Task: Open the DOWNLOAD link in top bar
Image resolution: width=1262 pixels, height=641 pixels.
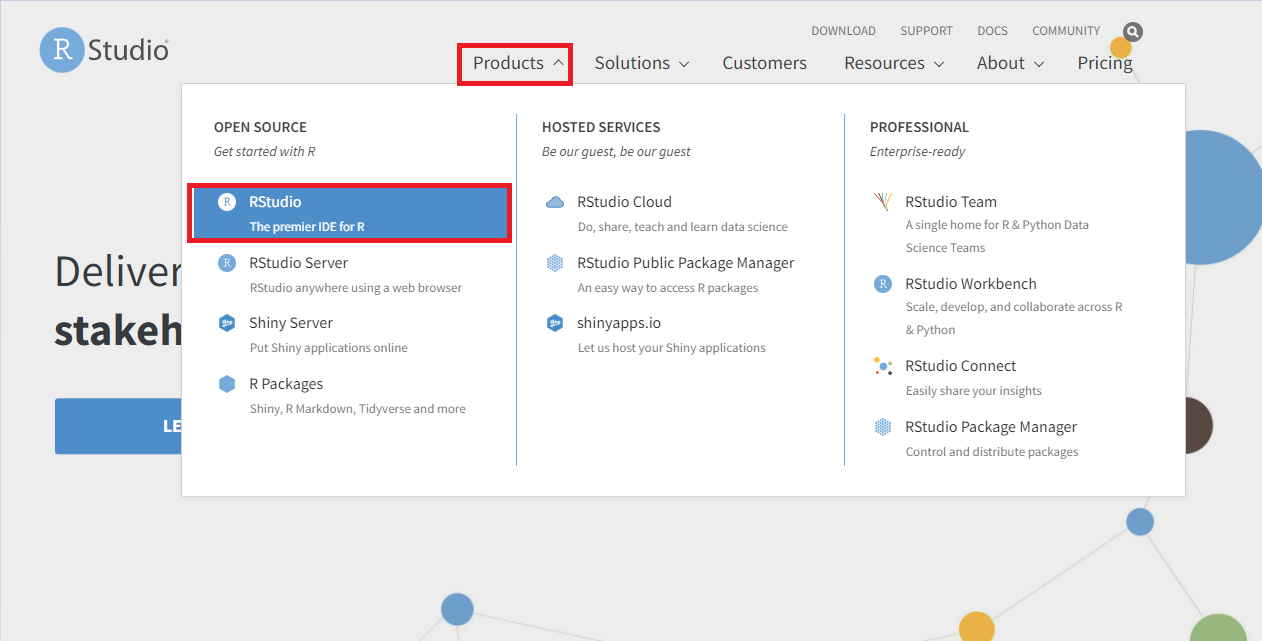Action: pos(843,31)
